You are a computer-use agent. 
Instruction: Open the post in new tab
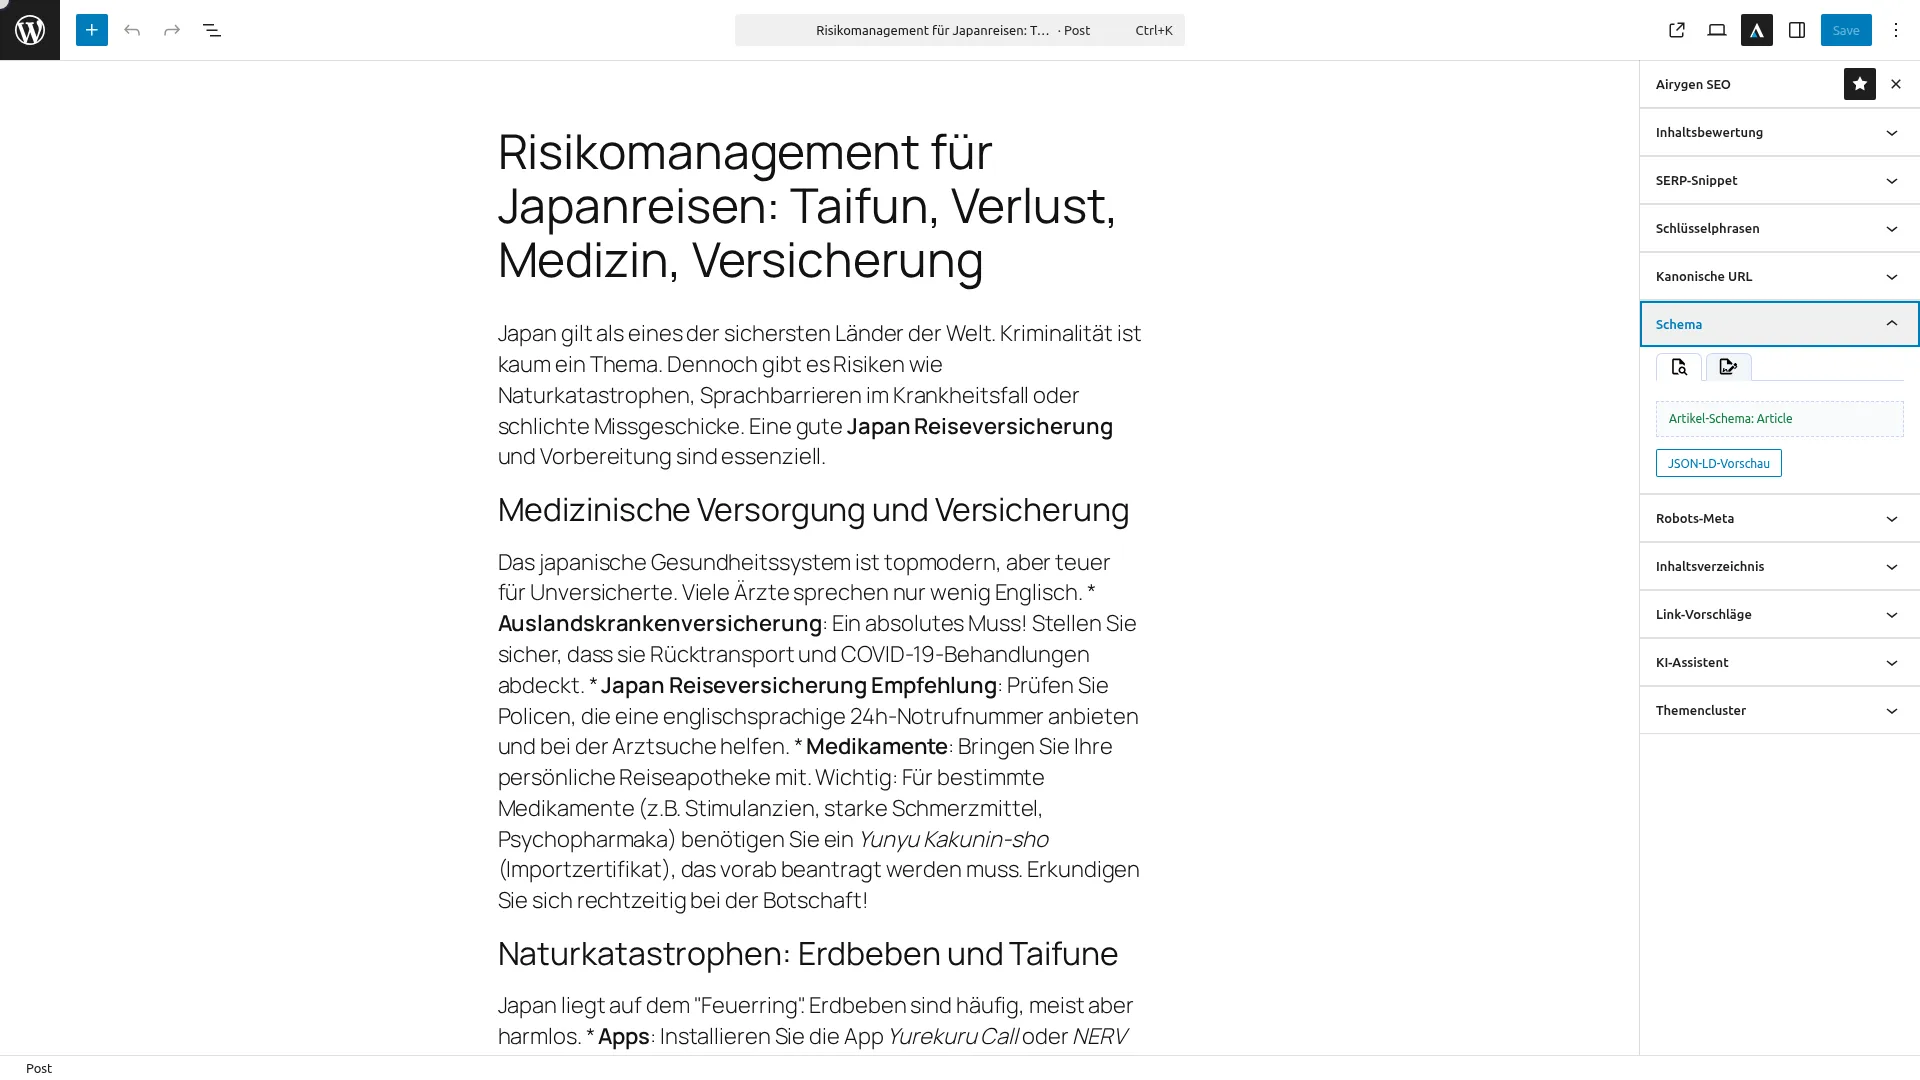coord(1677,30)
